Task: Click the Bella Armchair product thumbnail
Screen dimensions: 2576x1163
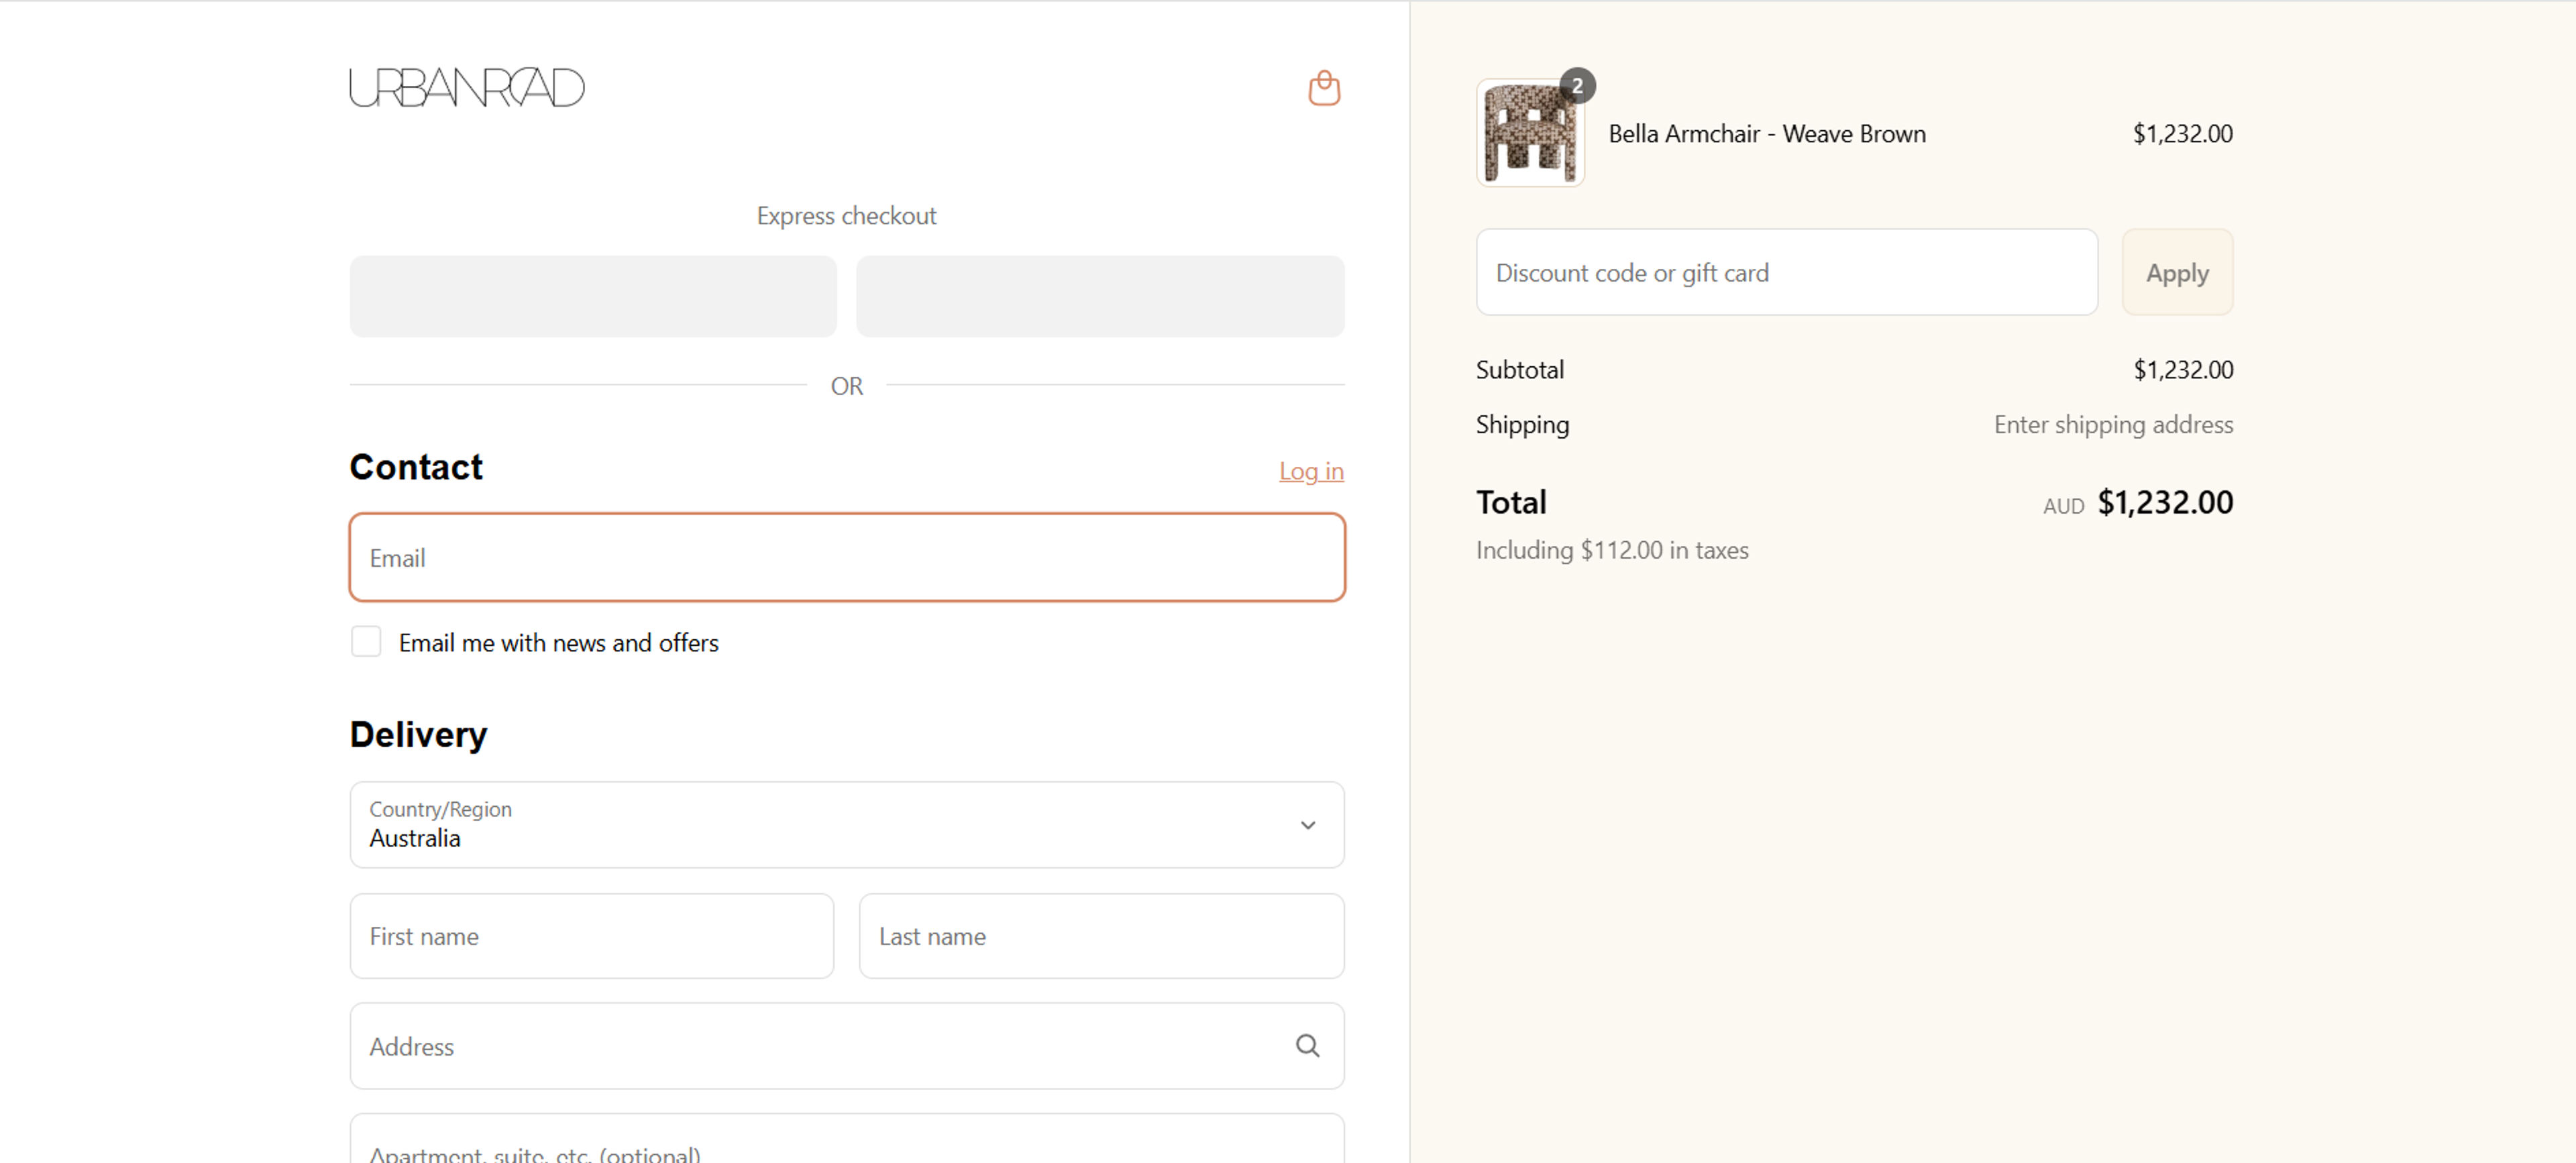Action: pos(1530,133)
